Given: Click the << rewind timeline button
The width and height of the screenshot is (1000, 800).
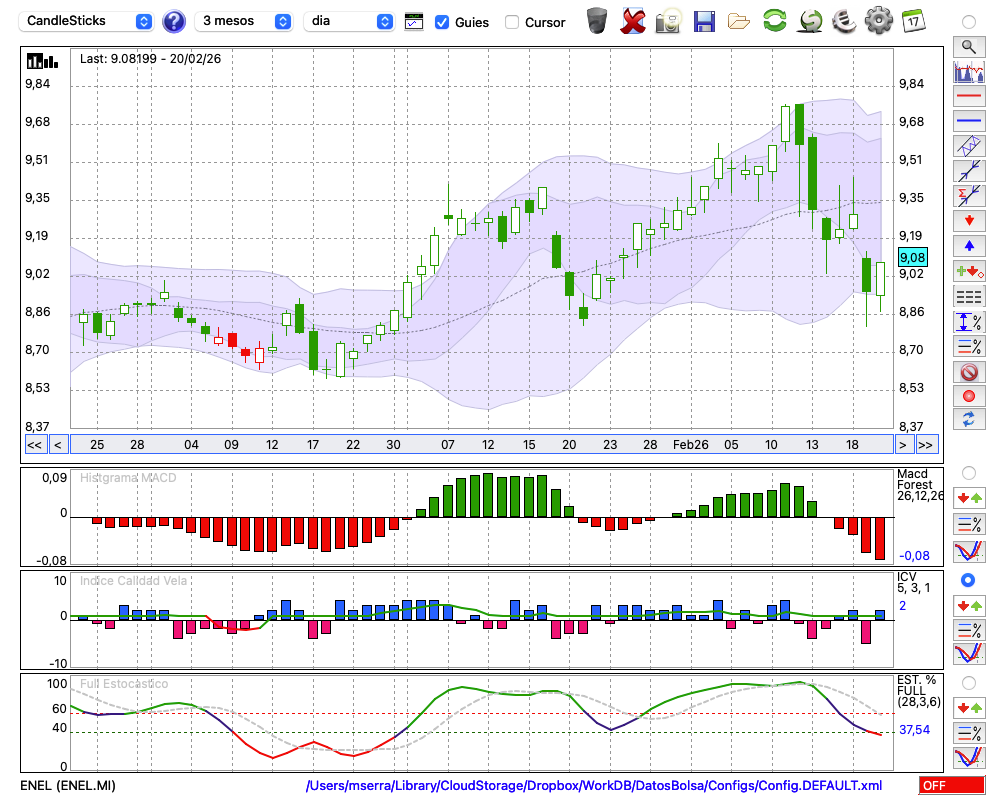Looking at the screenshot, I should coord(34,444).
